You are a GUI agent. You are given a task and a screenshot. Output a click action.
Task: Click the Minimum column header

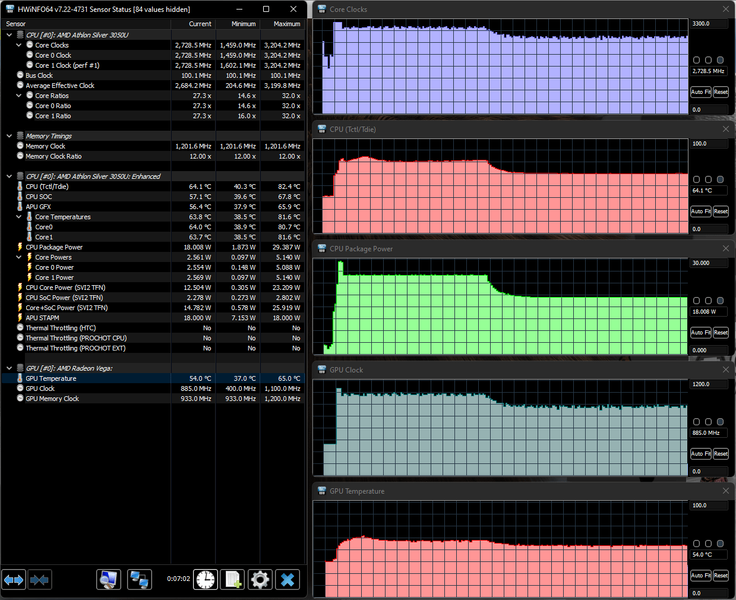tap(238, 24)
